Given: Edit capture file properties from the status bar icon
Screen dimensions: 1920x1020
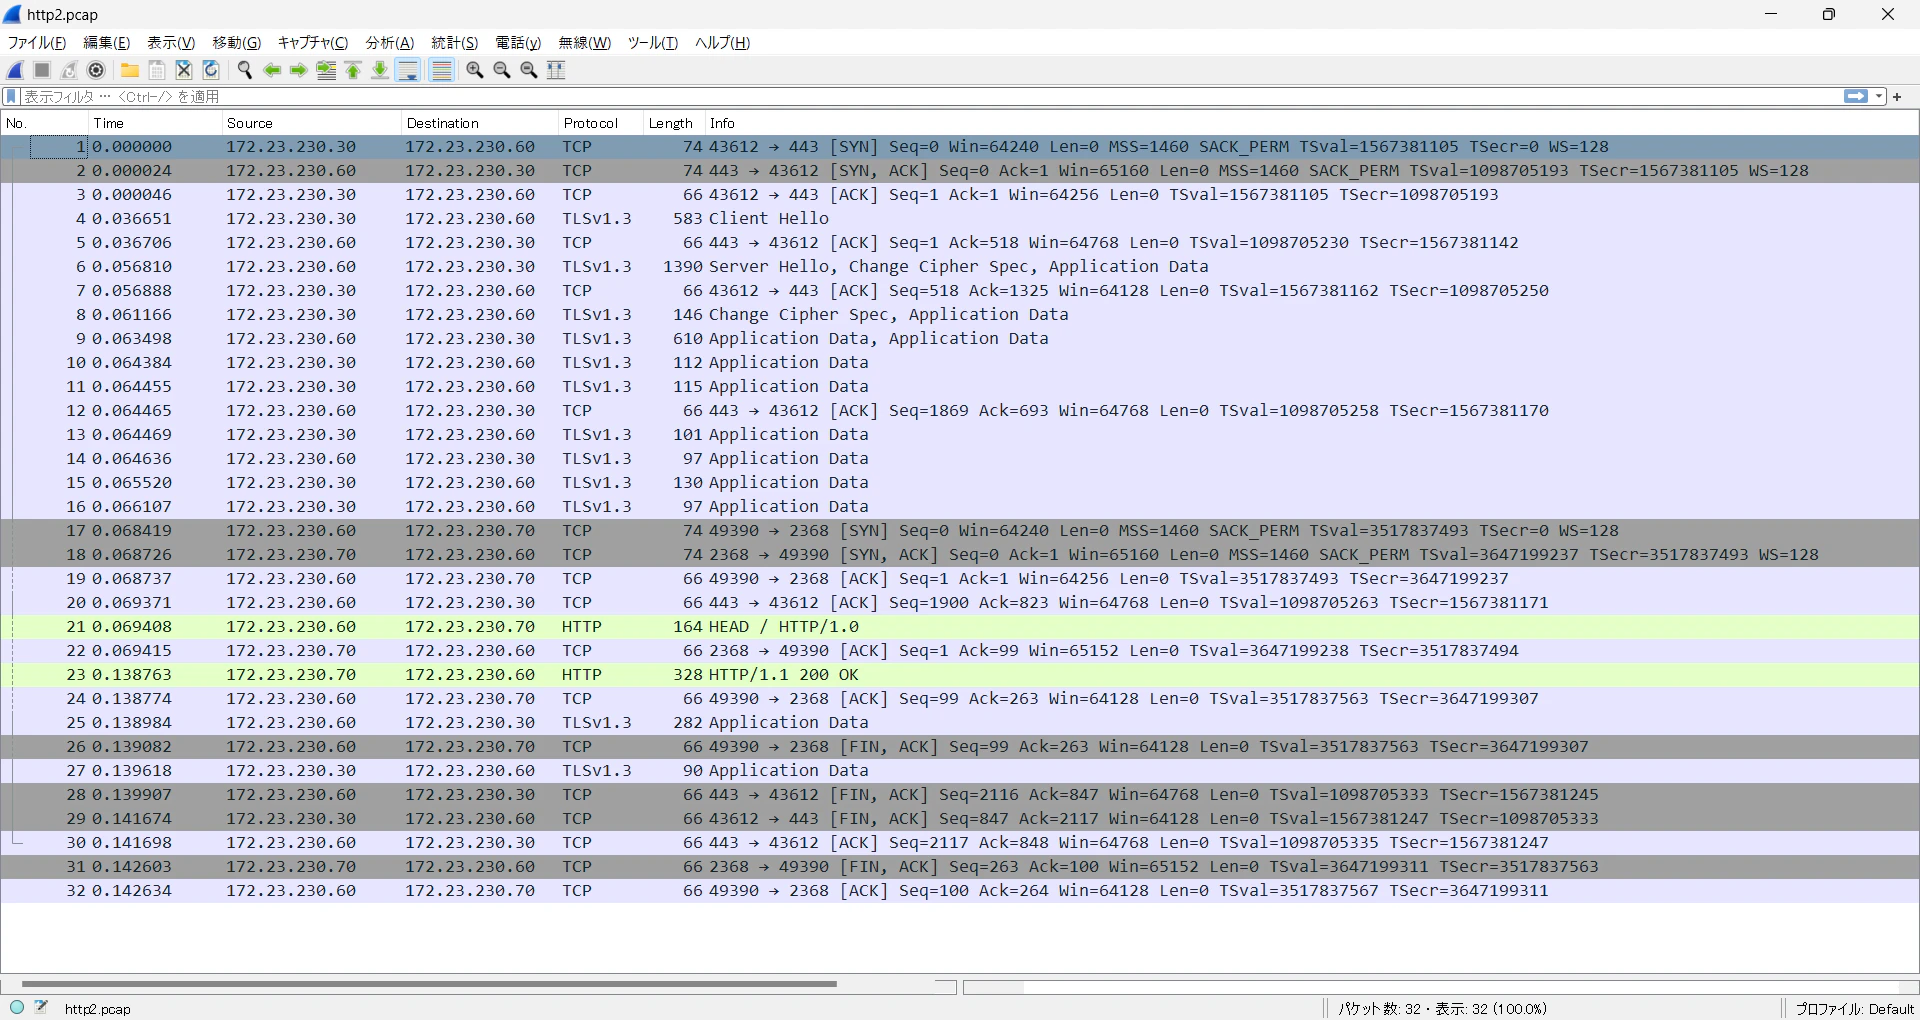Looking at the screenshot, I should (41, 1008).
